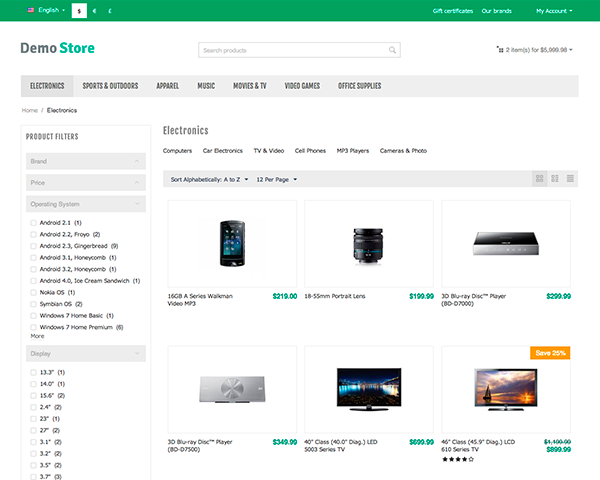Screen dimensions: 600x480
Task: Open the cart summary dropdown arrow
Action: (571, 50)
